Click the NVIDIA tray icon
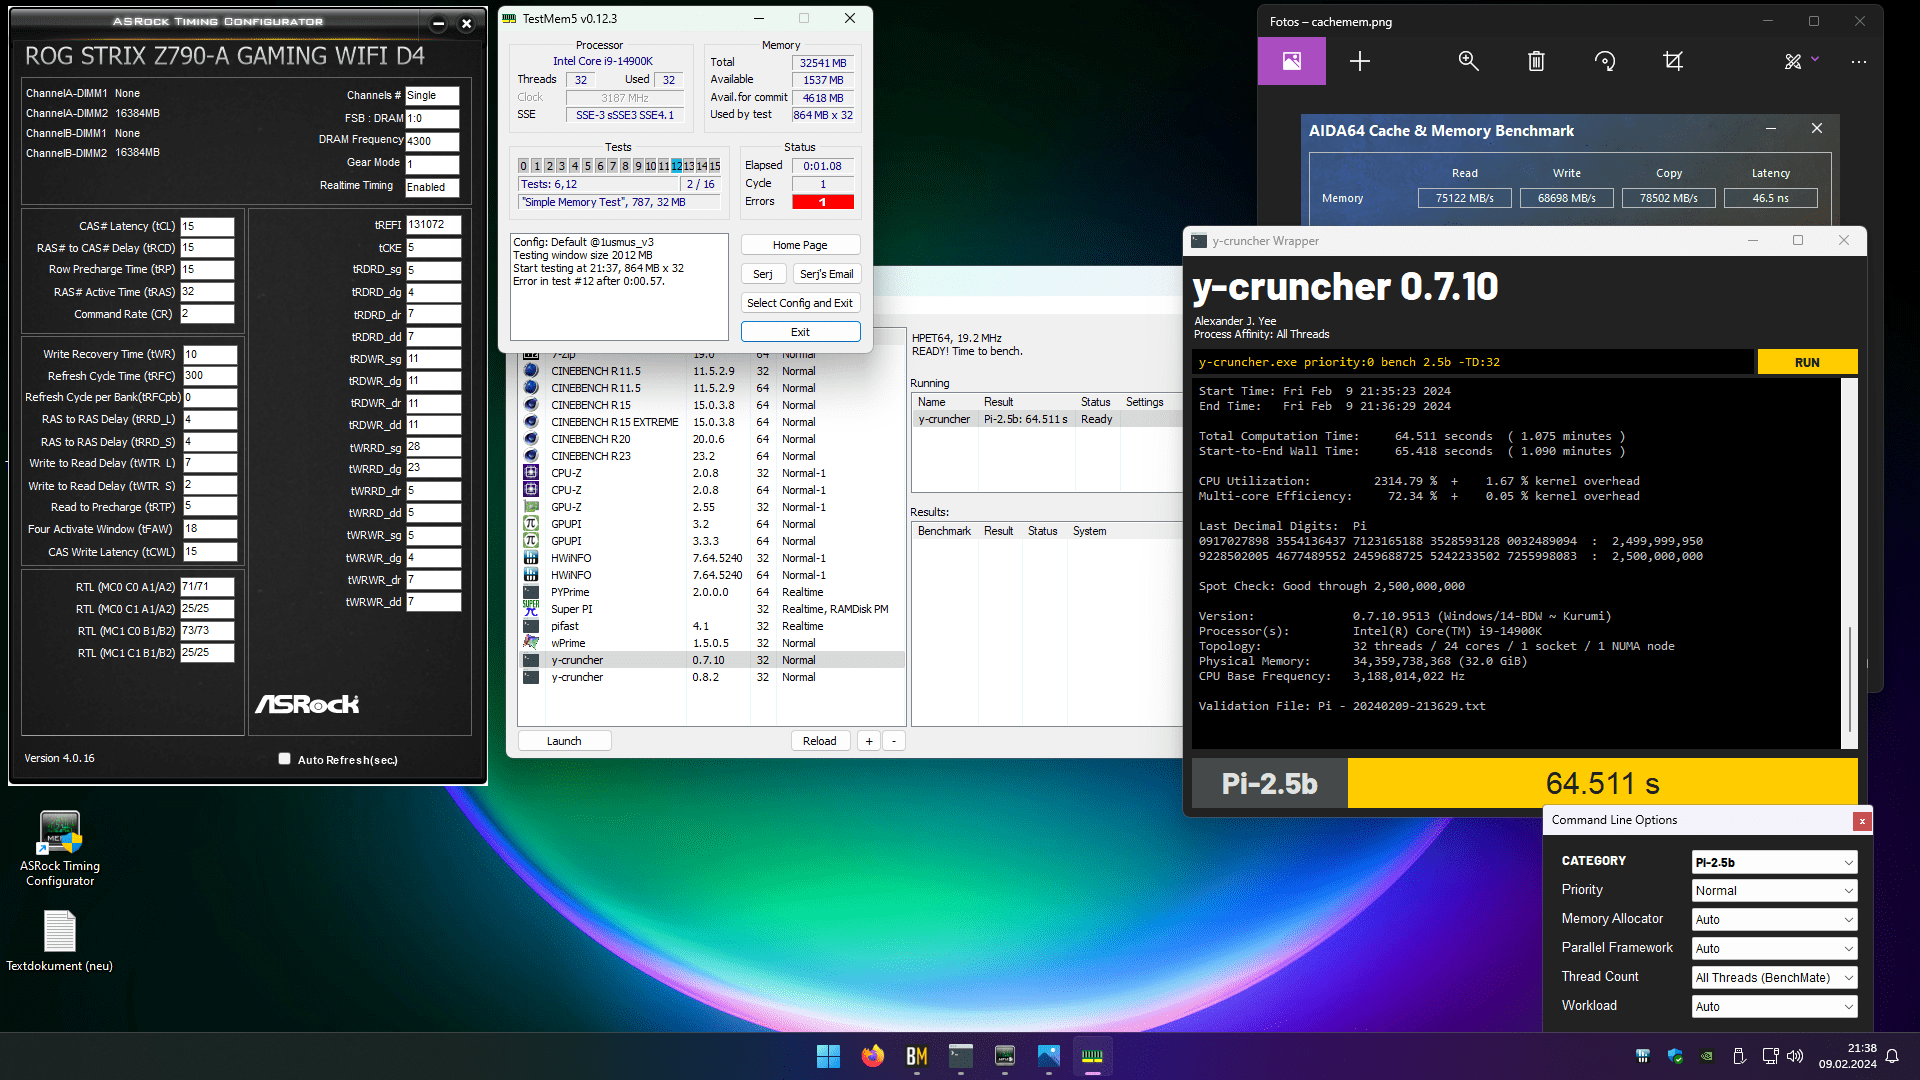The width and height of the screenshot is (1920, 1080). [x=1706, y=1056]
